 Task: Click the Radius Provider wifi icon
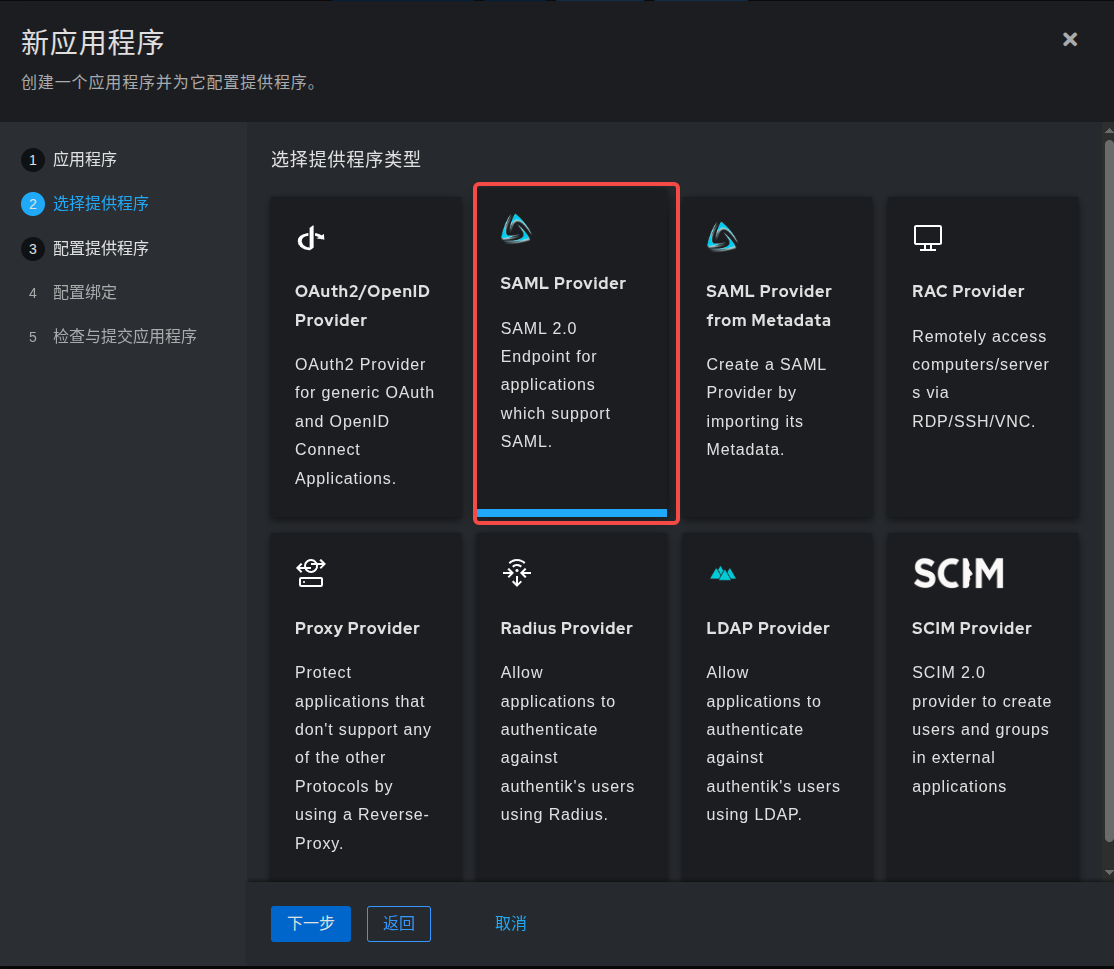click(x=517, y=573)
